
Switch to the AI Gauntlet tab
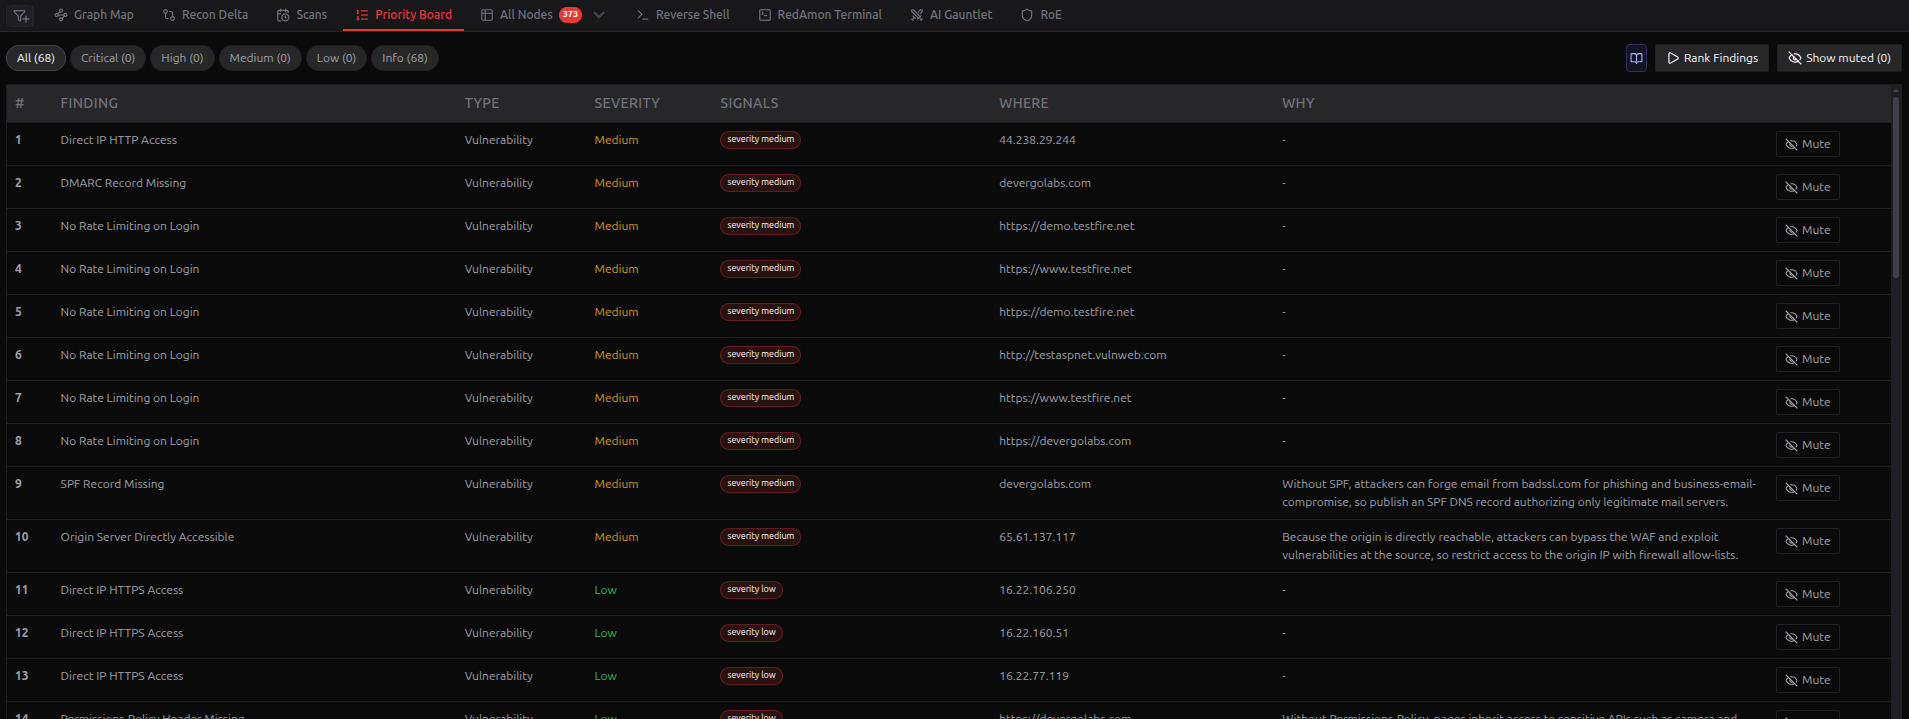tap(951, 15)
